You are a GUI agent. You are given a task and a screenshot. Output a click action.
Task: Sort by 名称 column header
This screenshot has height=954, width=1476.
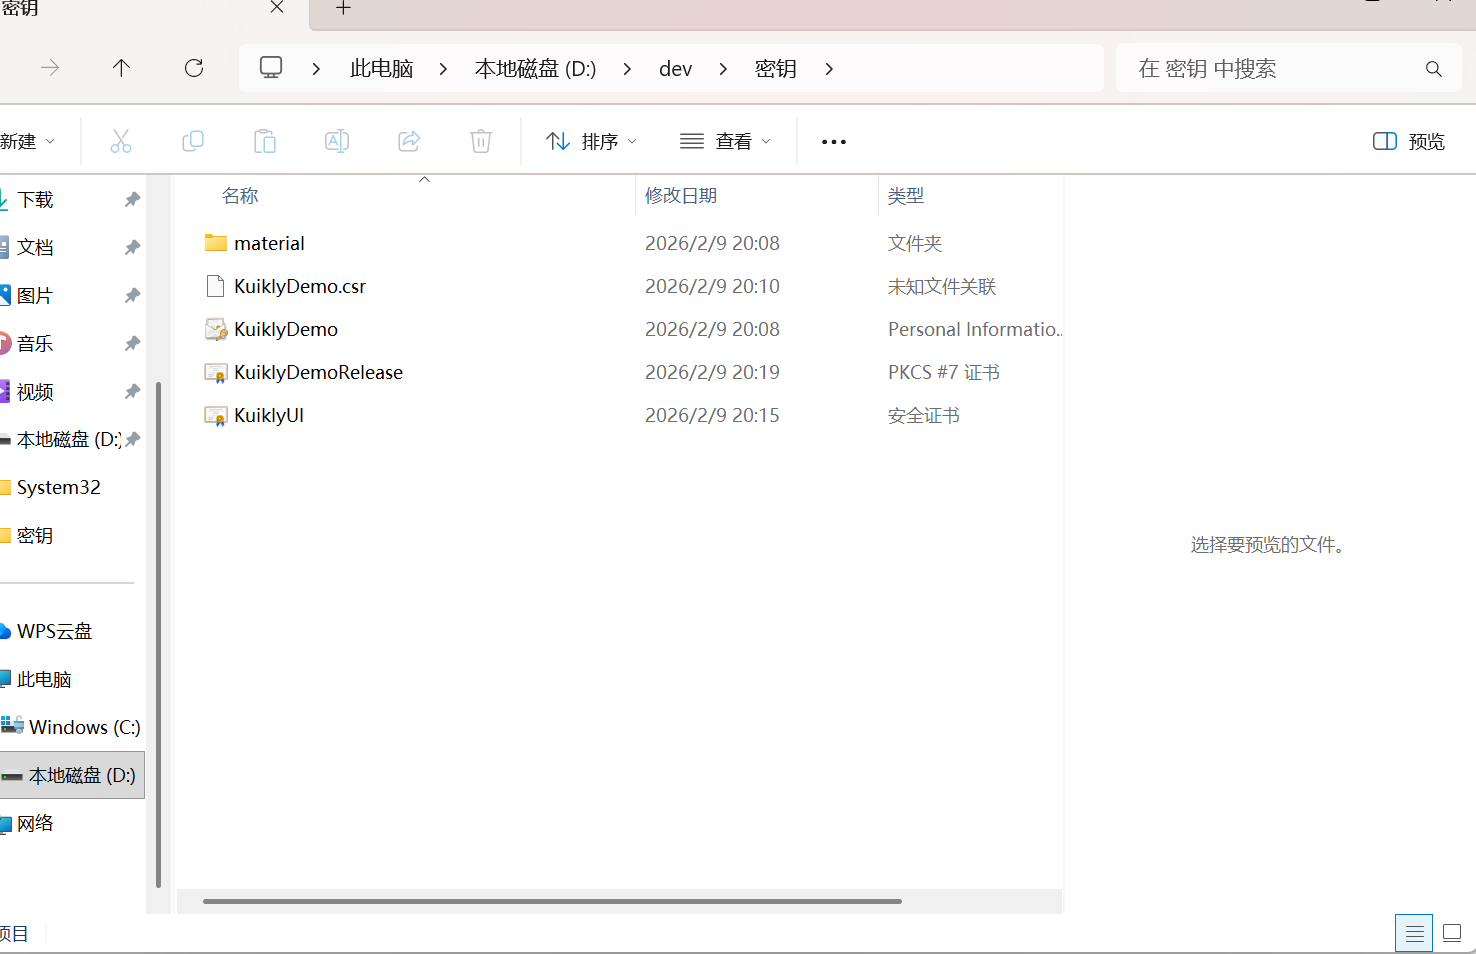click(240, 196)
